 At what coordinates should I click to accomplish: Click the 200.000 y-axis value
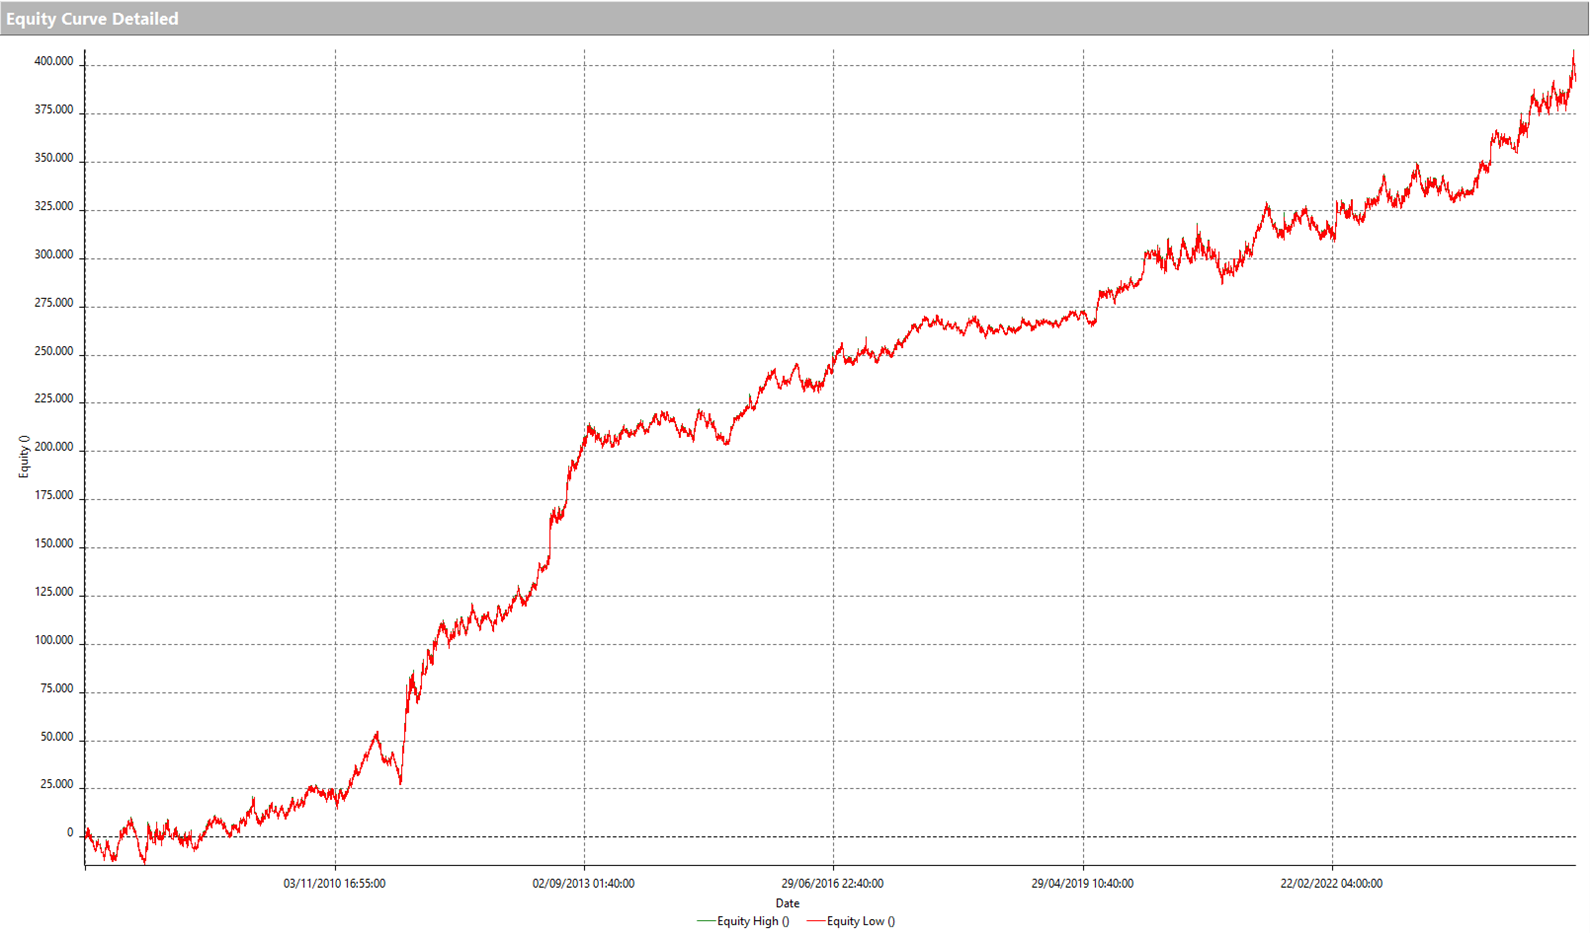point(53,447)
